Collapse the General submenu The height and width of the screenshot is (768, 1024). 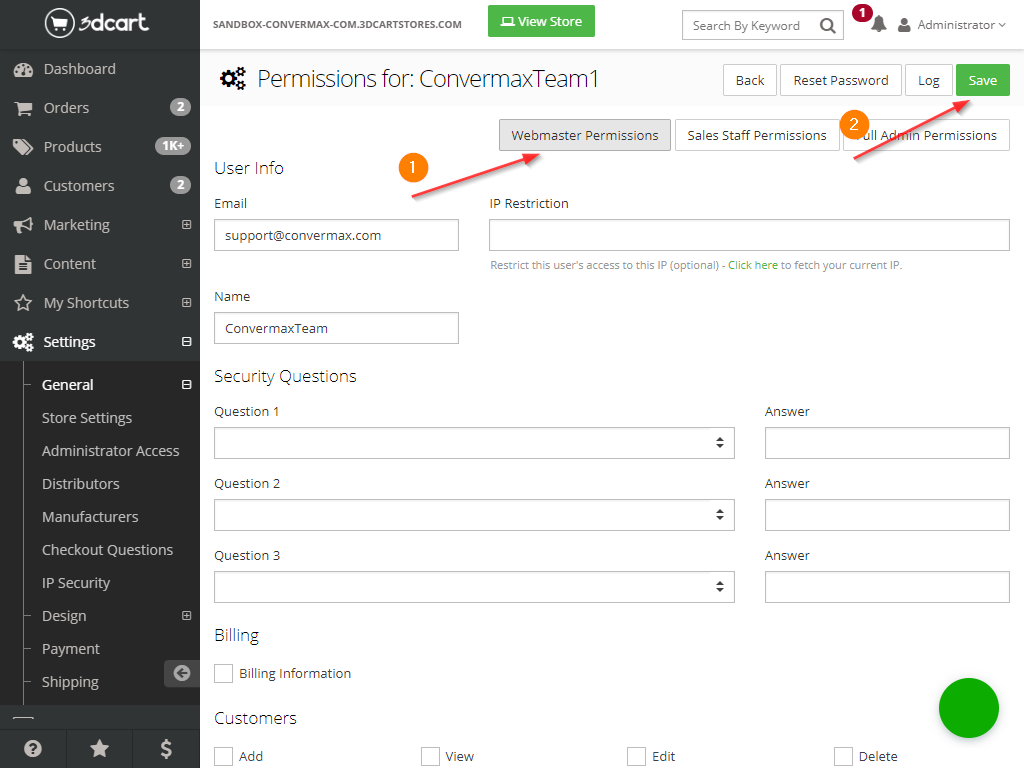186,385
